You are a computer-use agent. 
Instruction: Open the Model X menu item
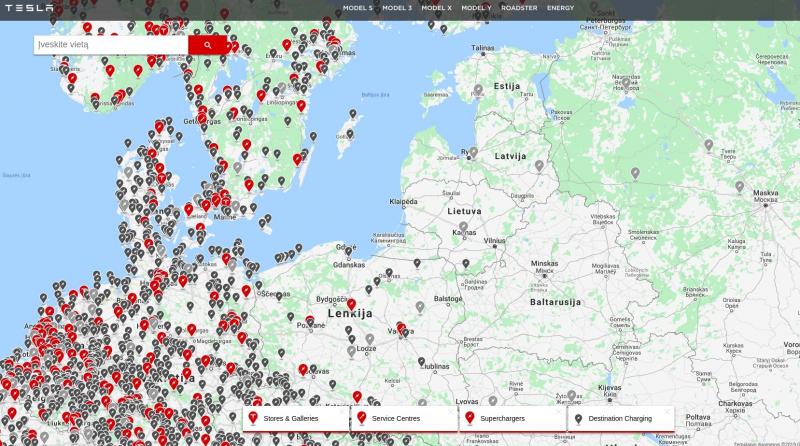436,8
